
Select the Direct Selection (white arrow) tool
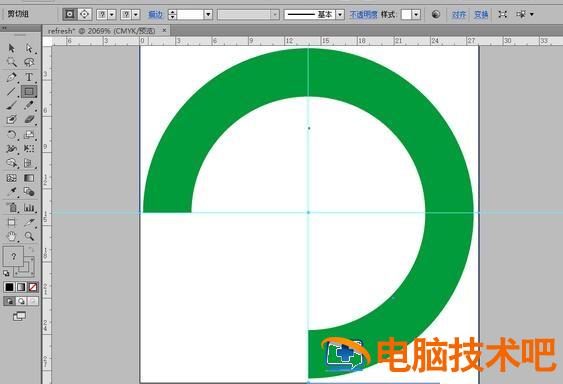click(29, 48)
